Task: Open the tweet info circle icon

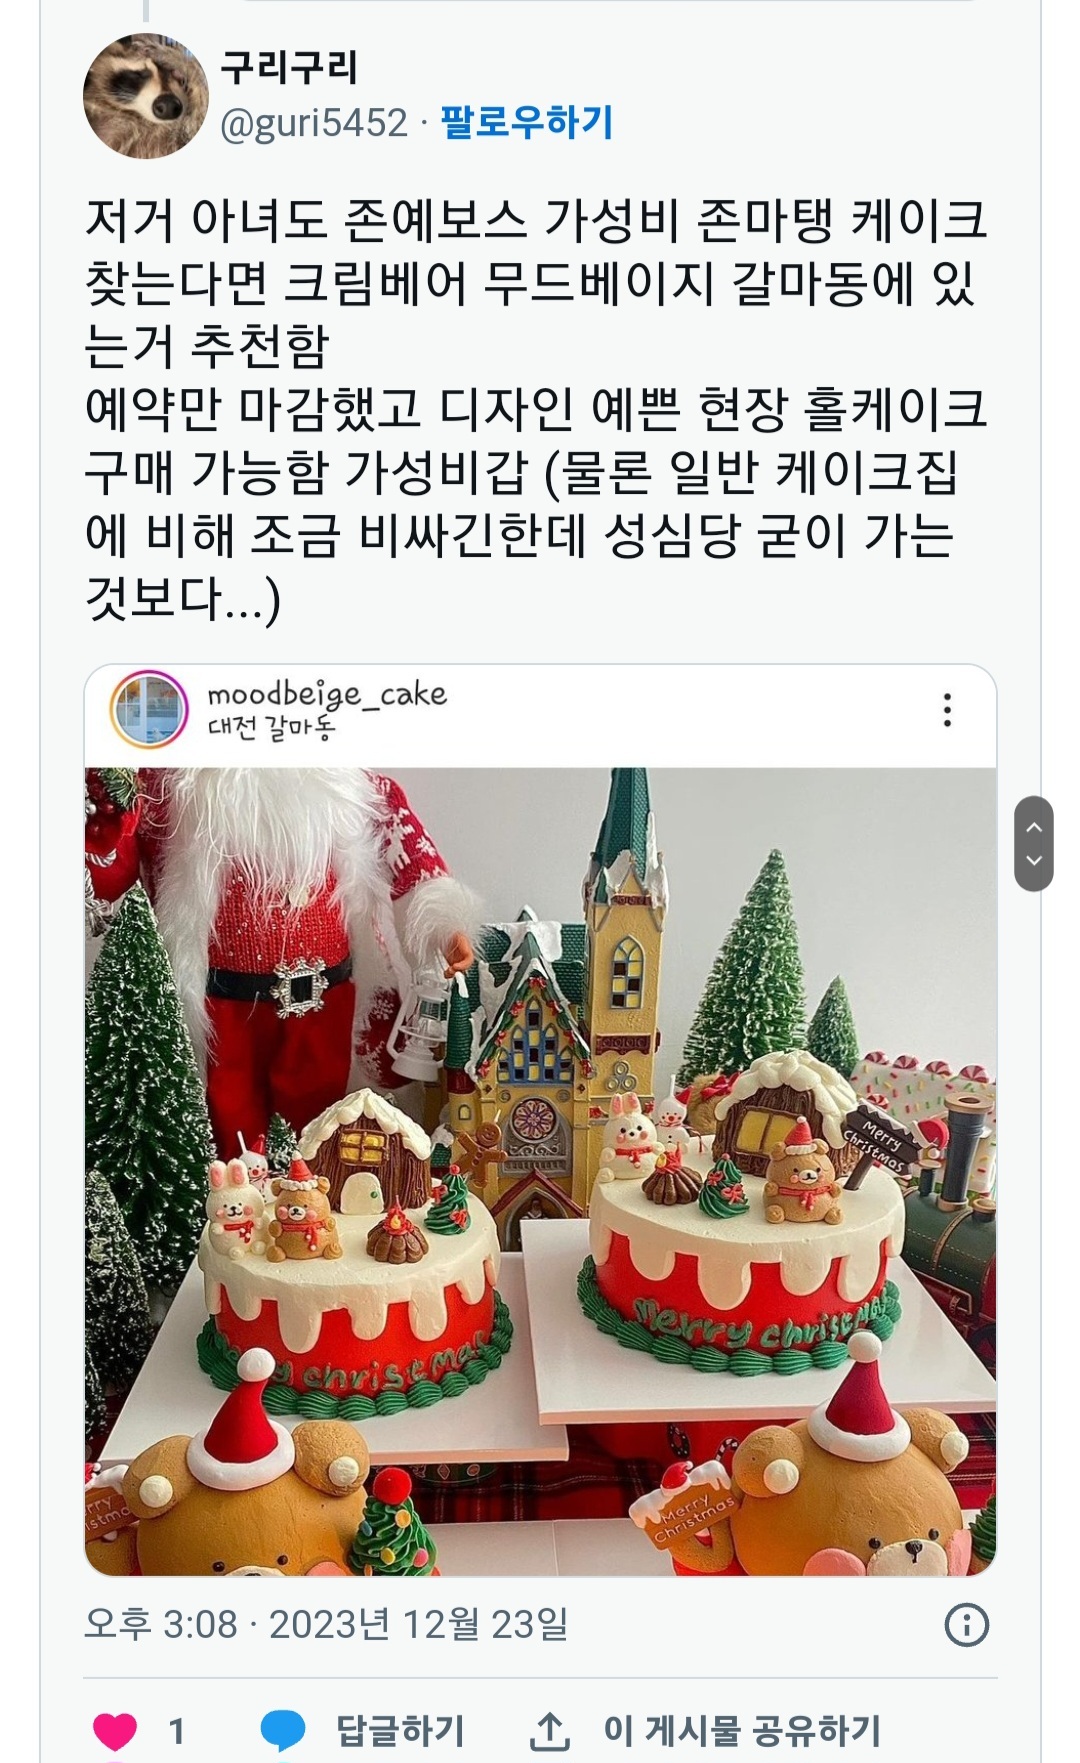Action: coord(966,1625)
